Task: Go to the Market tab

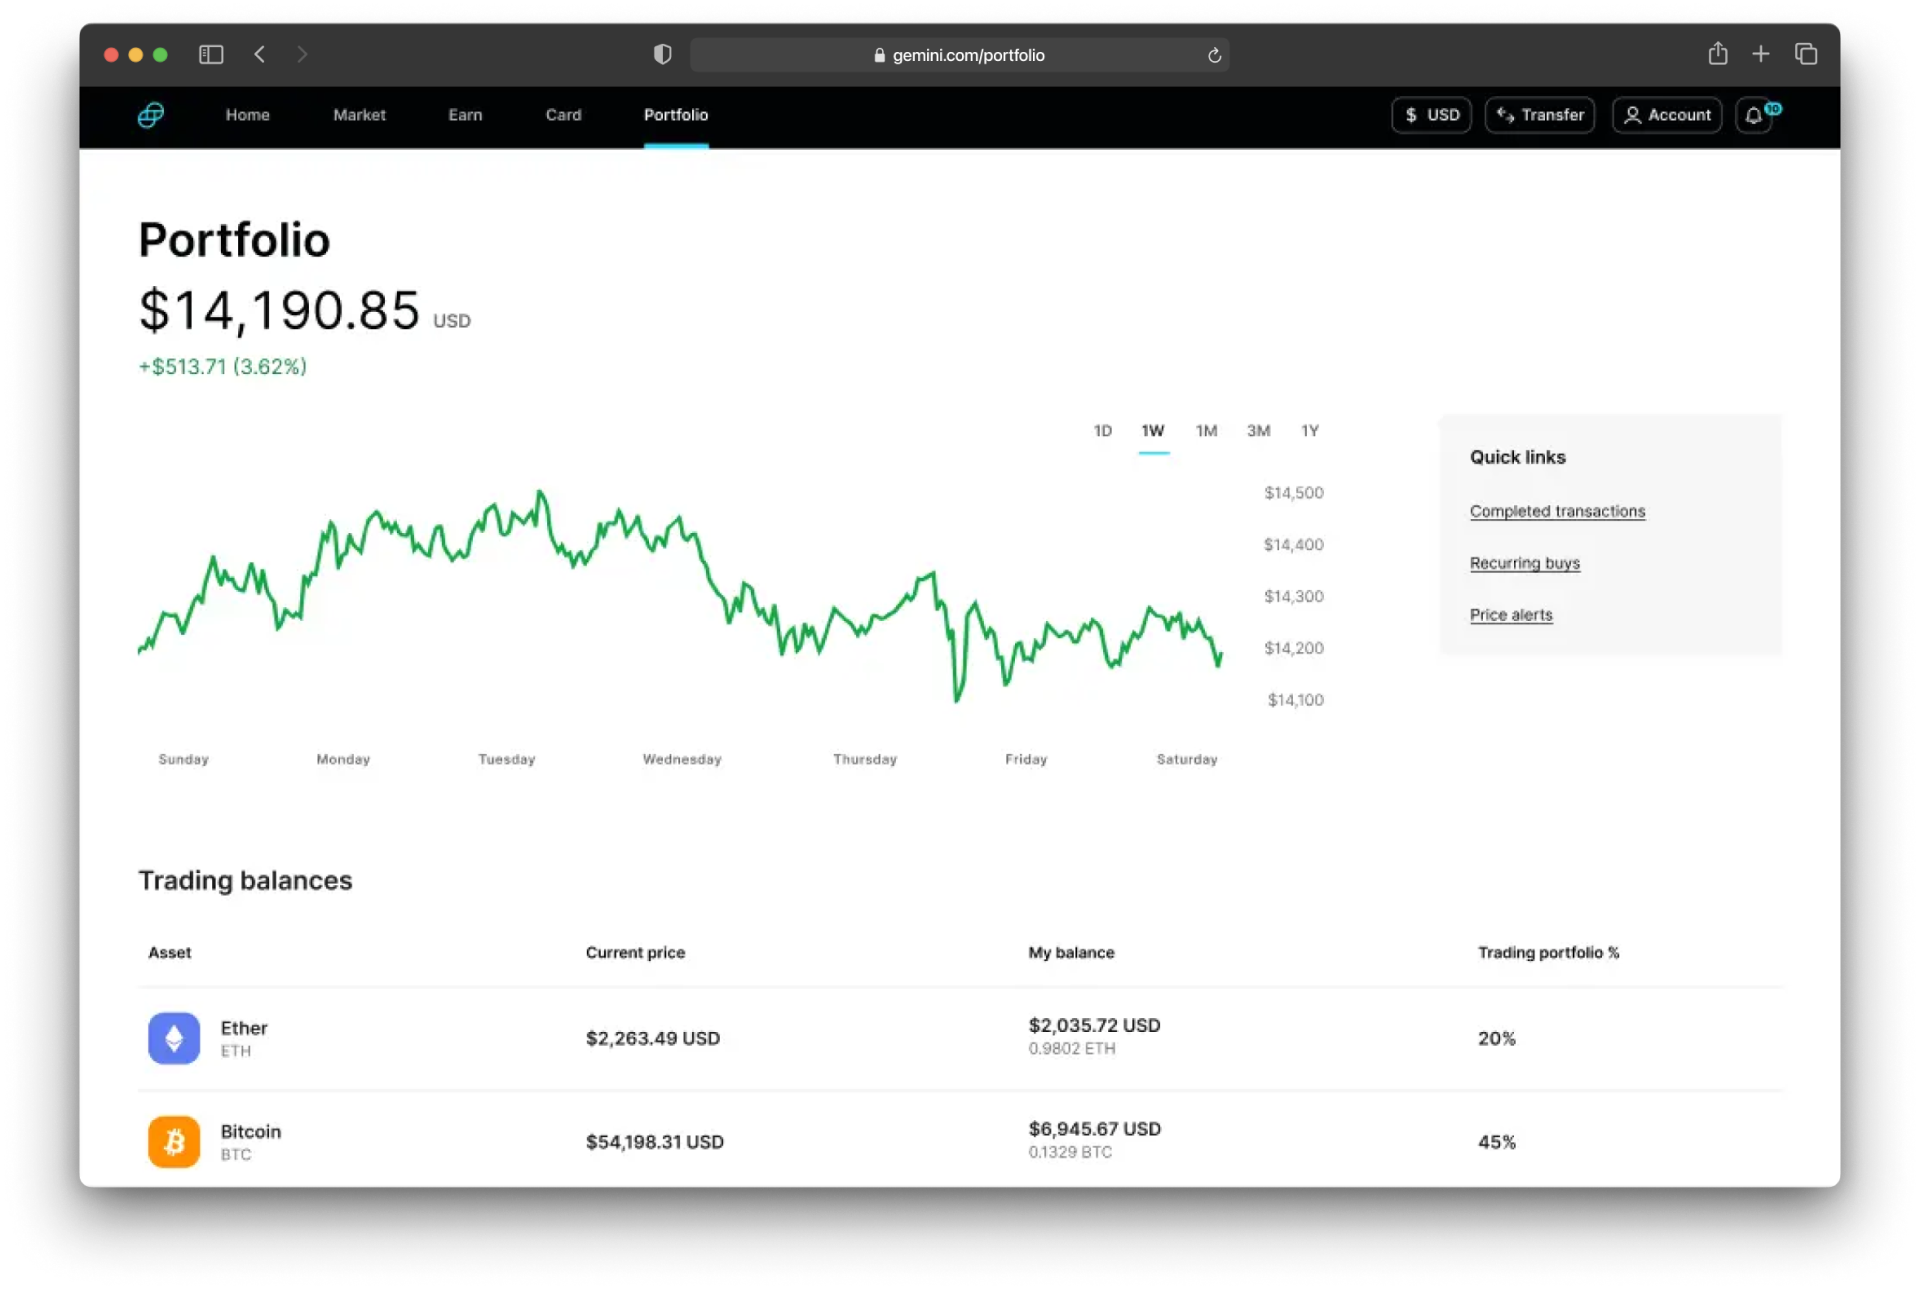Action: coord(359,115)
